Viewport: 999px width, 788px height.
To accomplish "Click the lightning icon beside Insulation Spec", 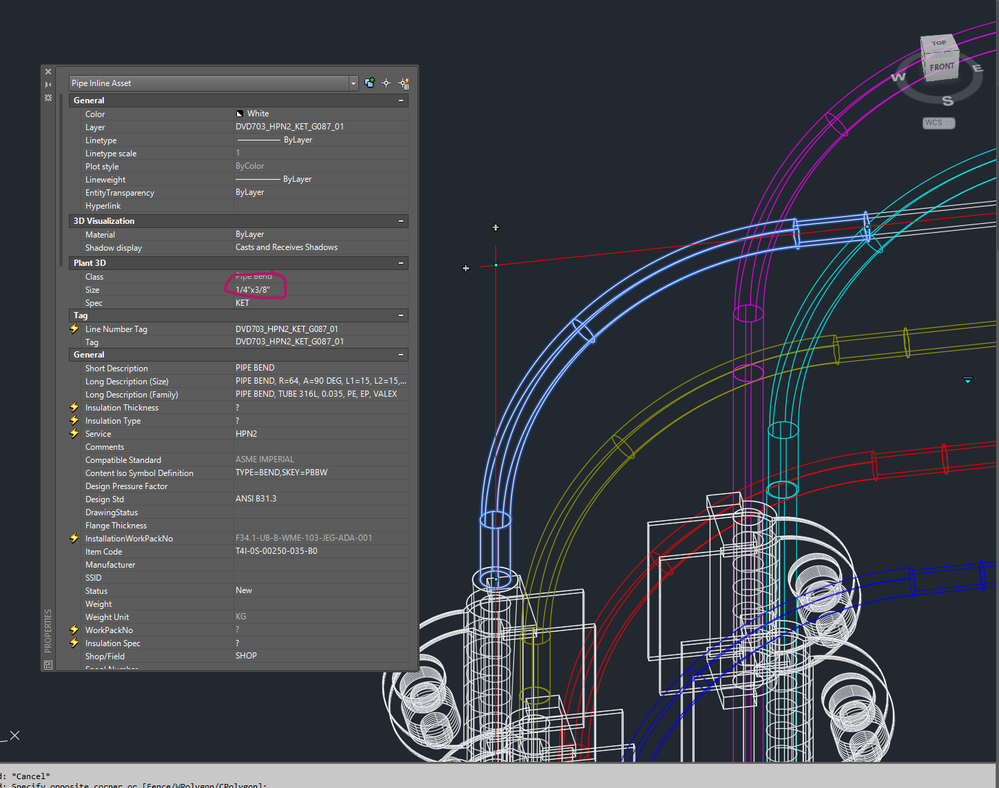I will 75,643.
